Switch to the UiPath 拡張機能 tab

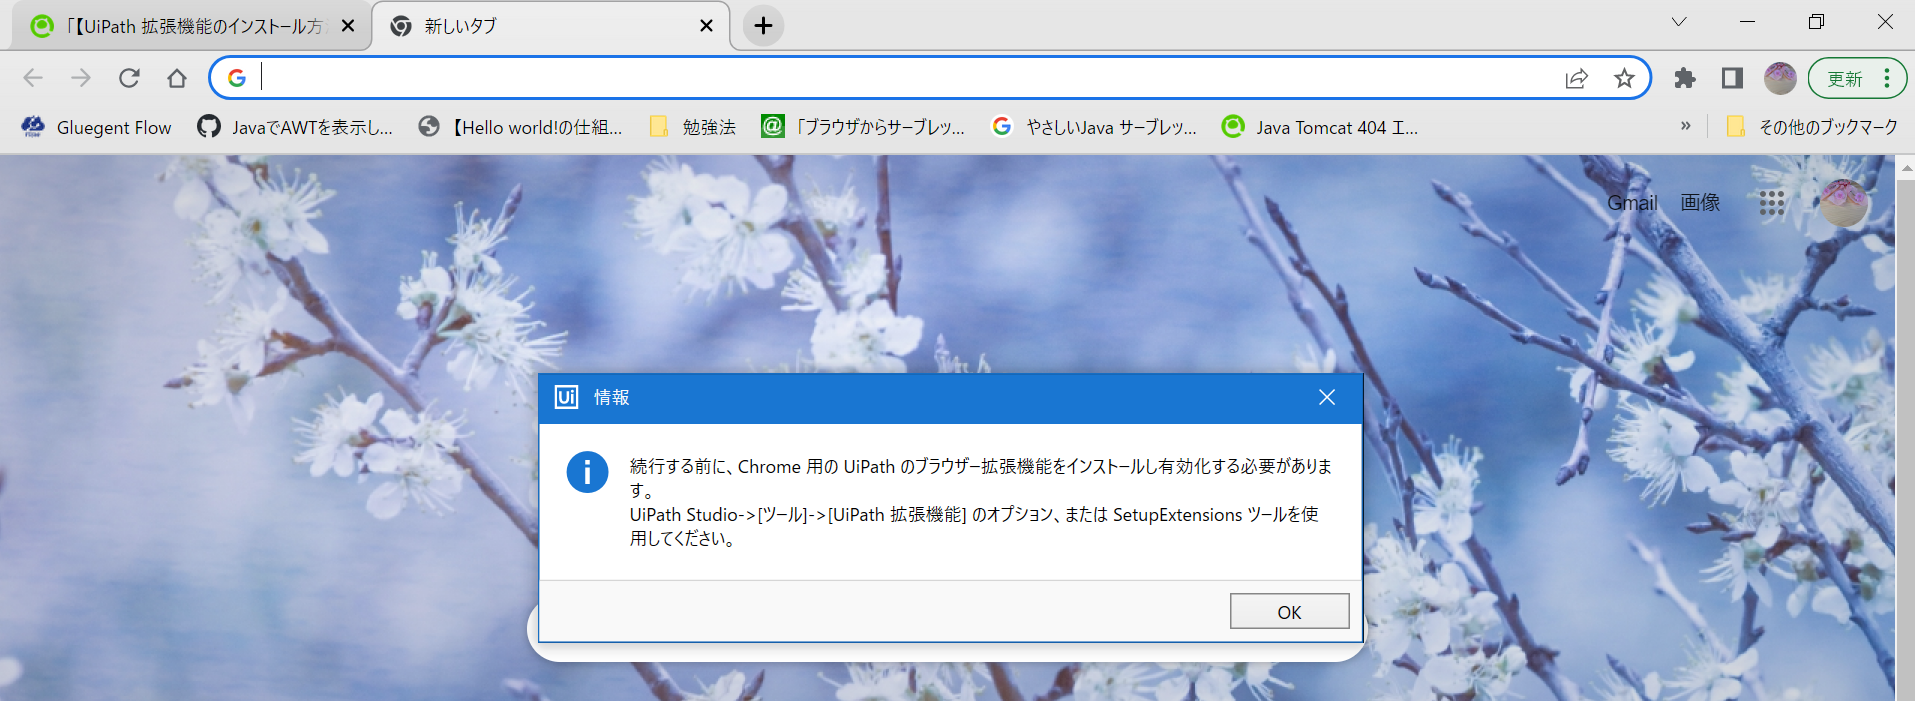click(192, 26)
